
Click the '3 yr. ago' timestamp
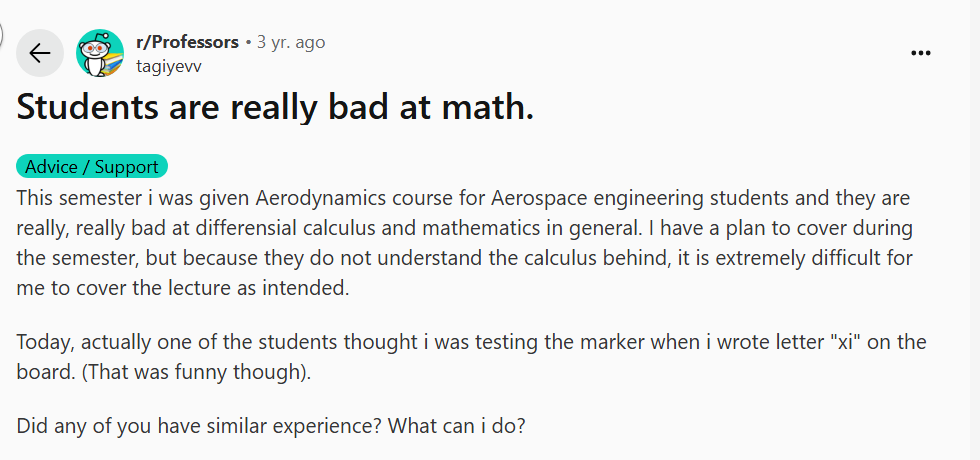click(x=291, y=42)
